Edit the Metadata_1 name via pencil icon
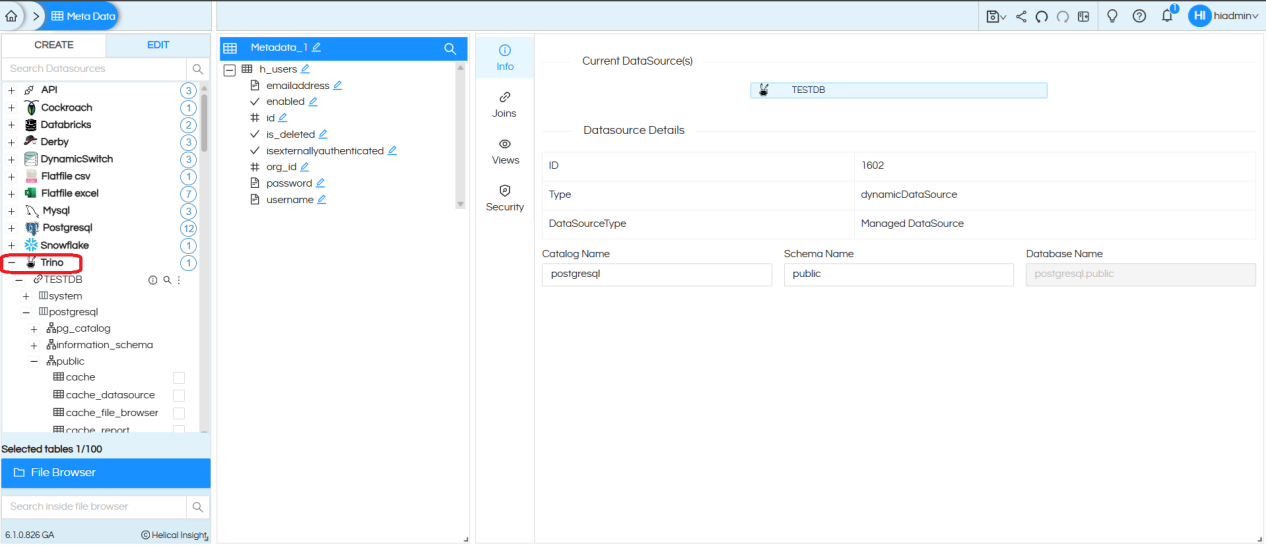Viewport: 1266px width, 546px height. click(x=317, y=48)
